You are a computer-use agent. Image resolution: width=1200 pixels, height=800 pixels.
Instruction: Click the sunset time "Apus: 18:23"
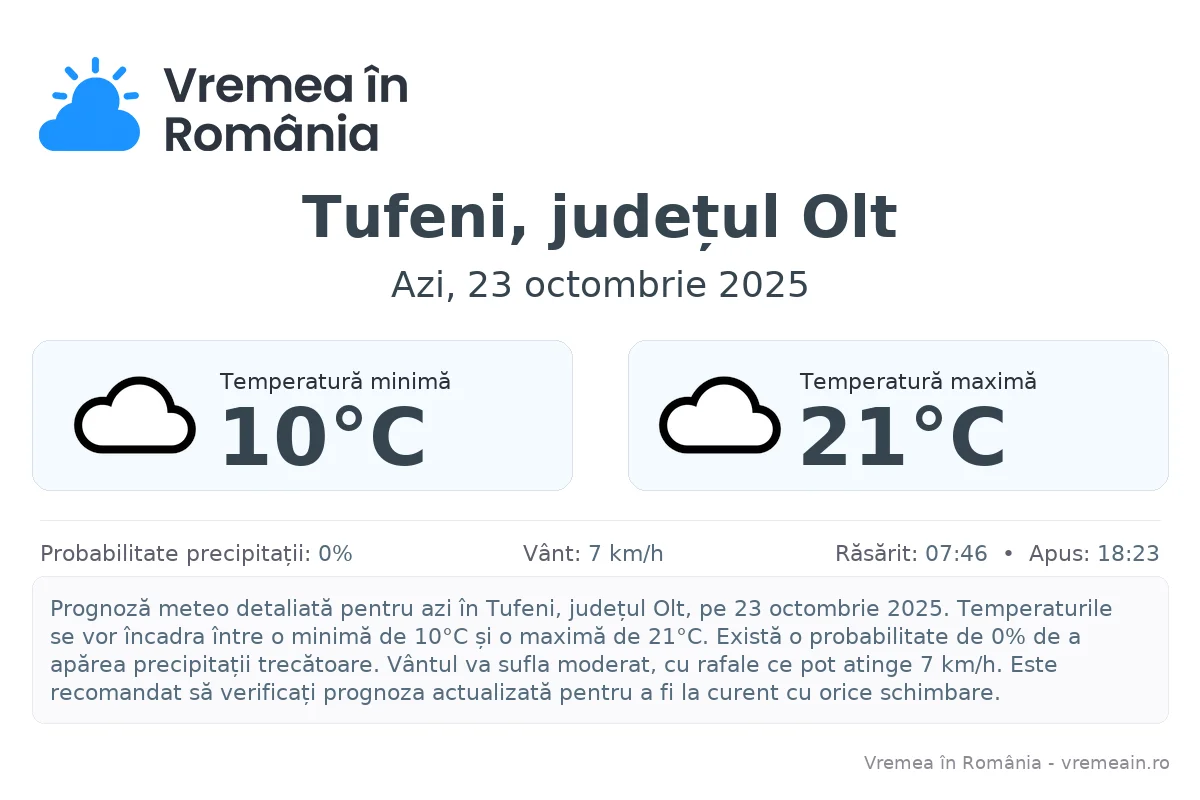click(1094, 554)
